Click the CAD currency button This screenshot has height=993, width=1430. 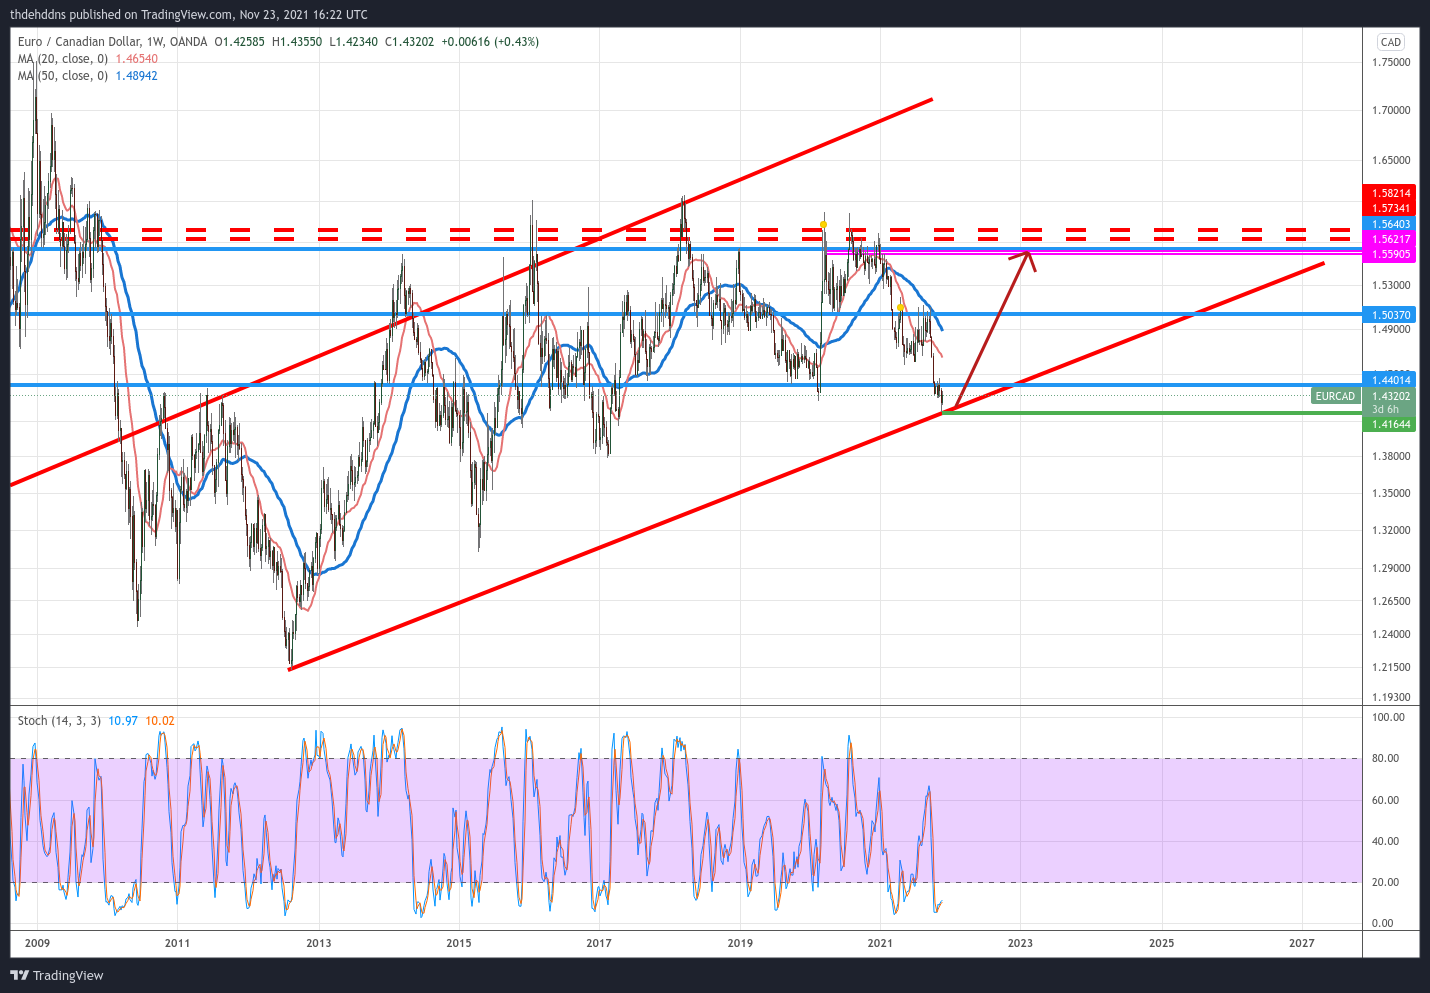click(x=1391, y=42)
